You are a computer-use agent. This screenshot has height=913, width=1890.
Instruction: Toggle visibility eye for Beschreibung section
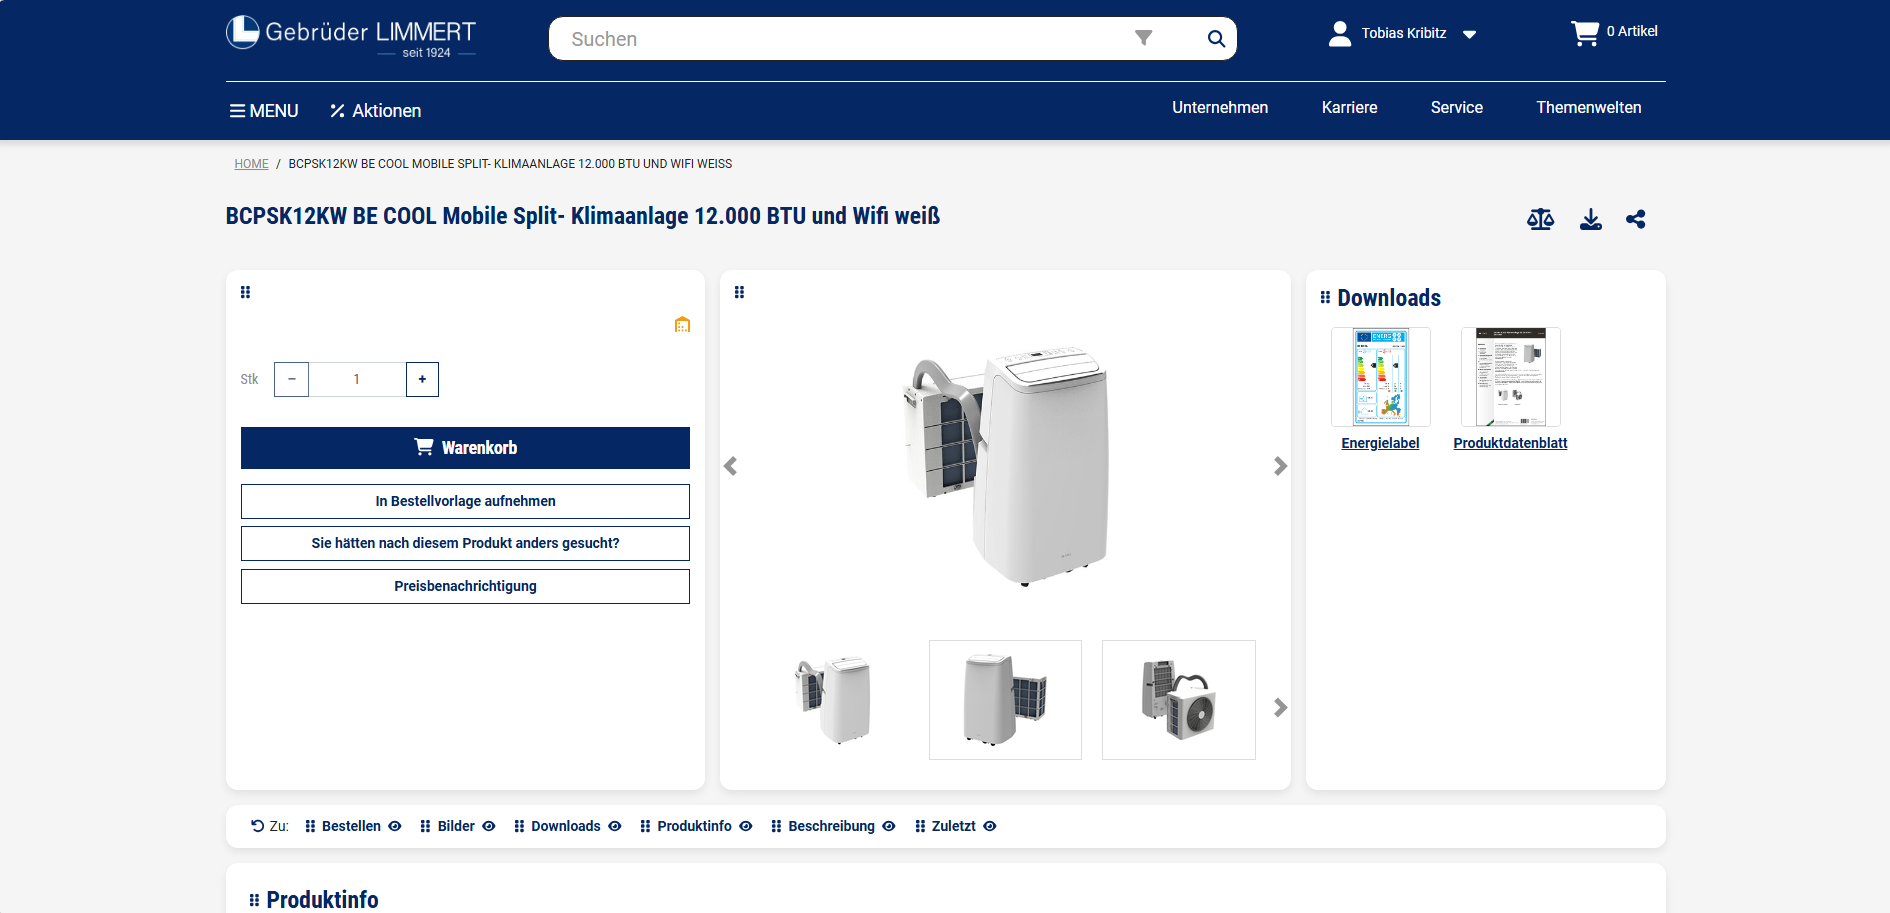pyautogui.click(x=889, y=826)
